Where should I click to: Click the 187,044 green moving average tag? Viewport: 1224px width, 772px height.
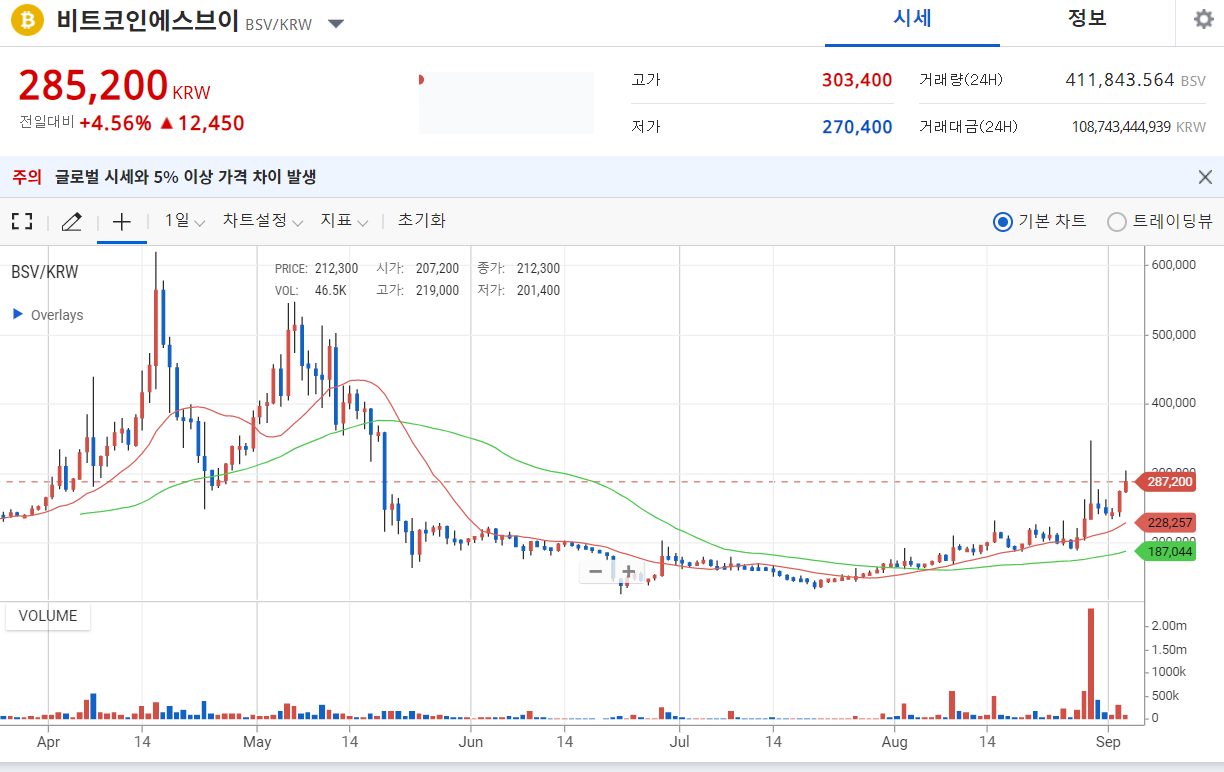1167,552
